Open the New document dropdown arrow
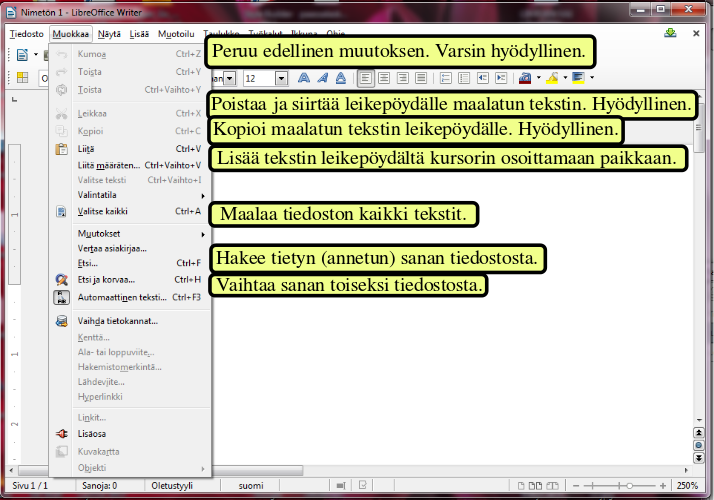 36,55
